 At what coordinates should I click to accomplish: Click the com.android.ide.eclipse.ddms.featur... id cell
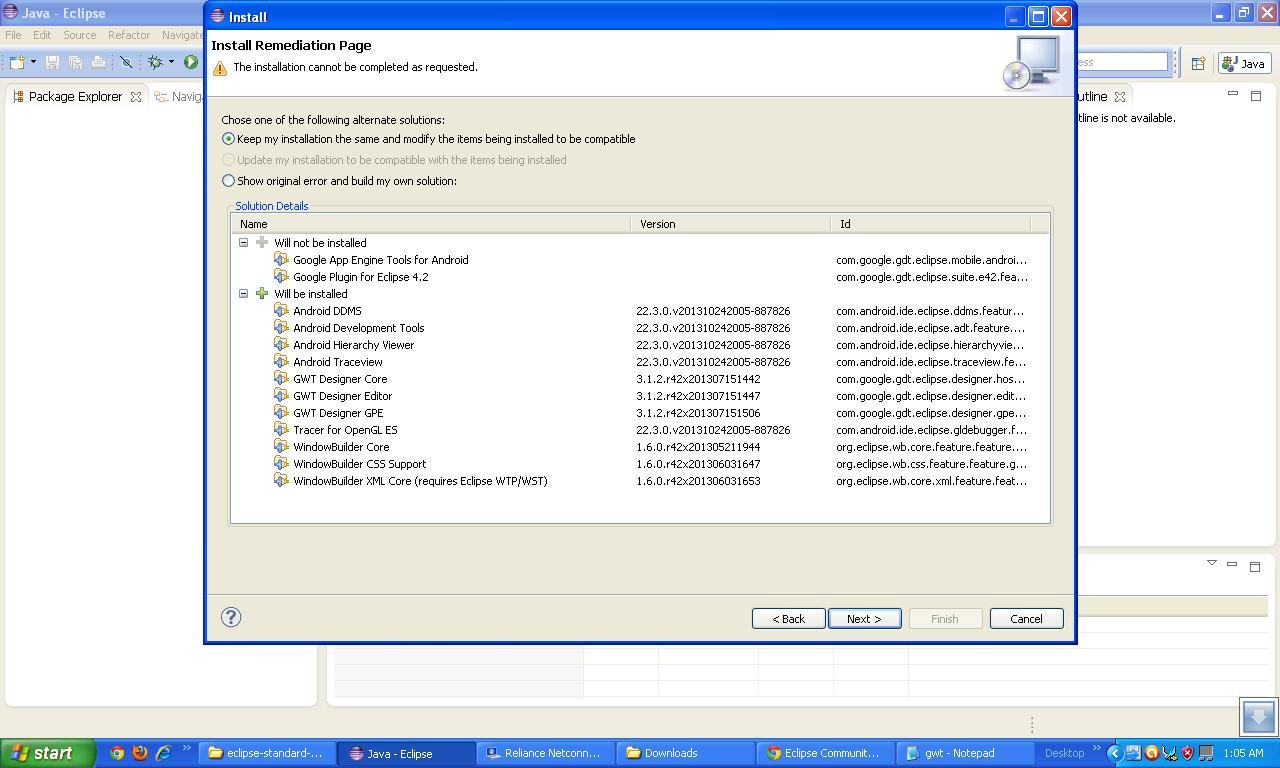930,311
